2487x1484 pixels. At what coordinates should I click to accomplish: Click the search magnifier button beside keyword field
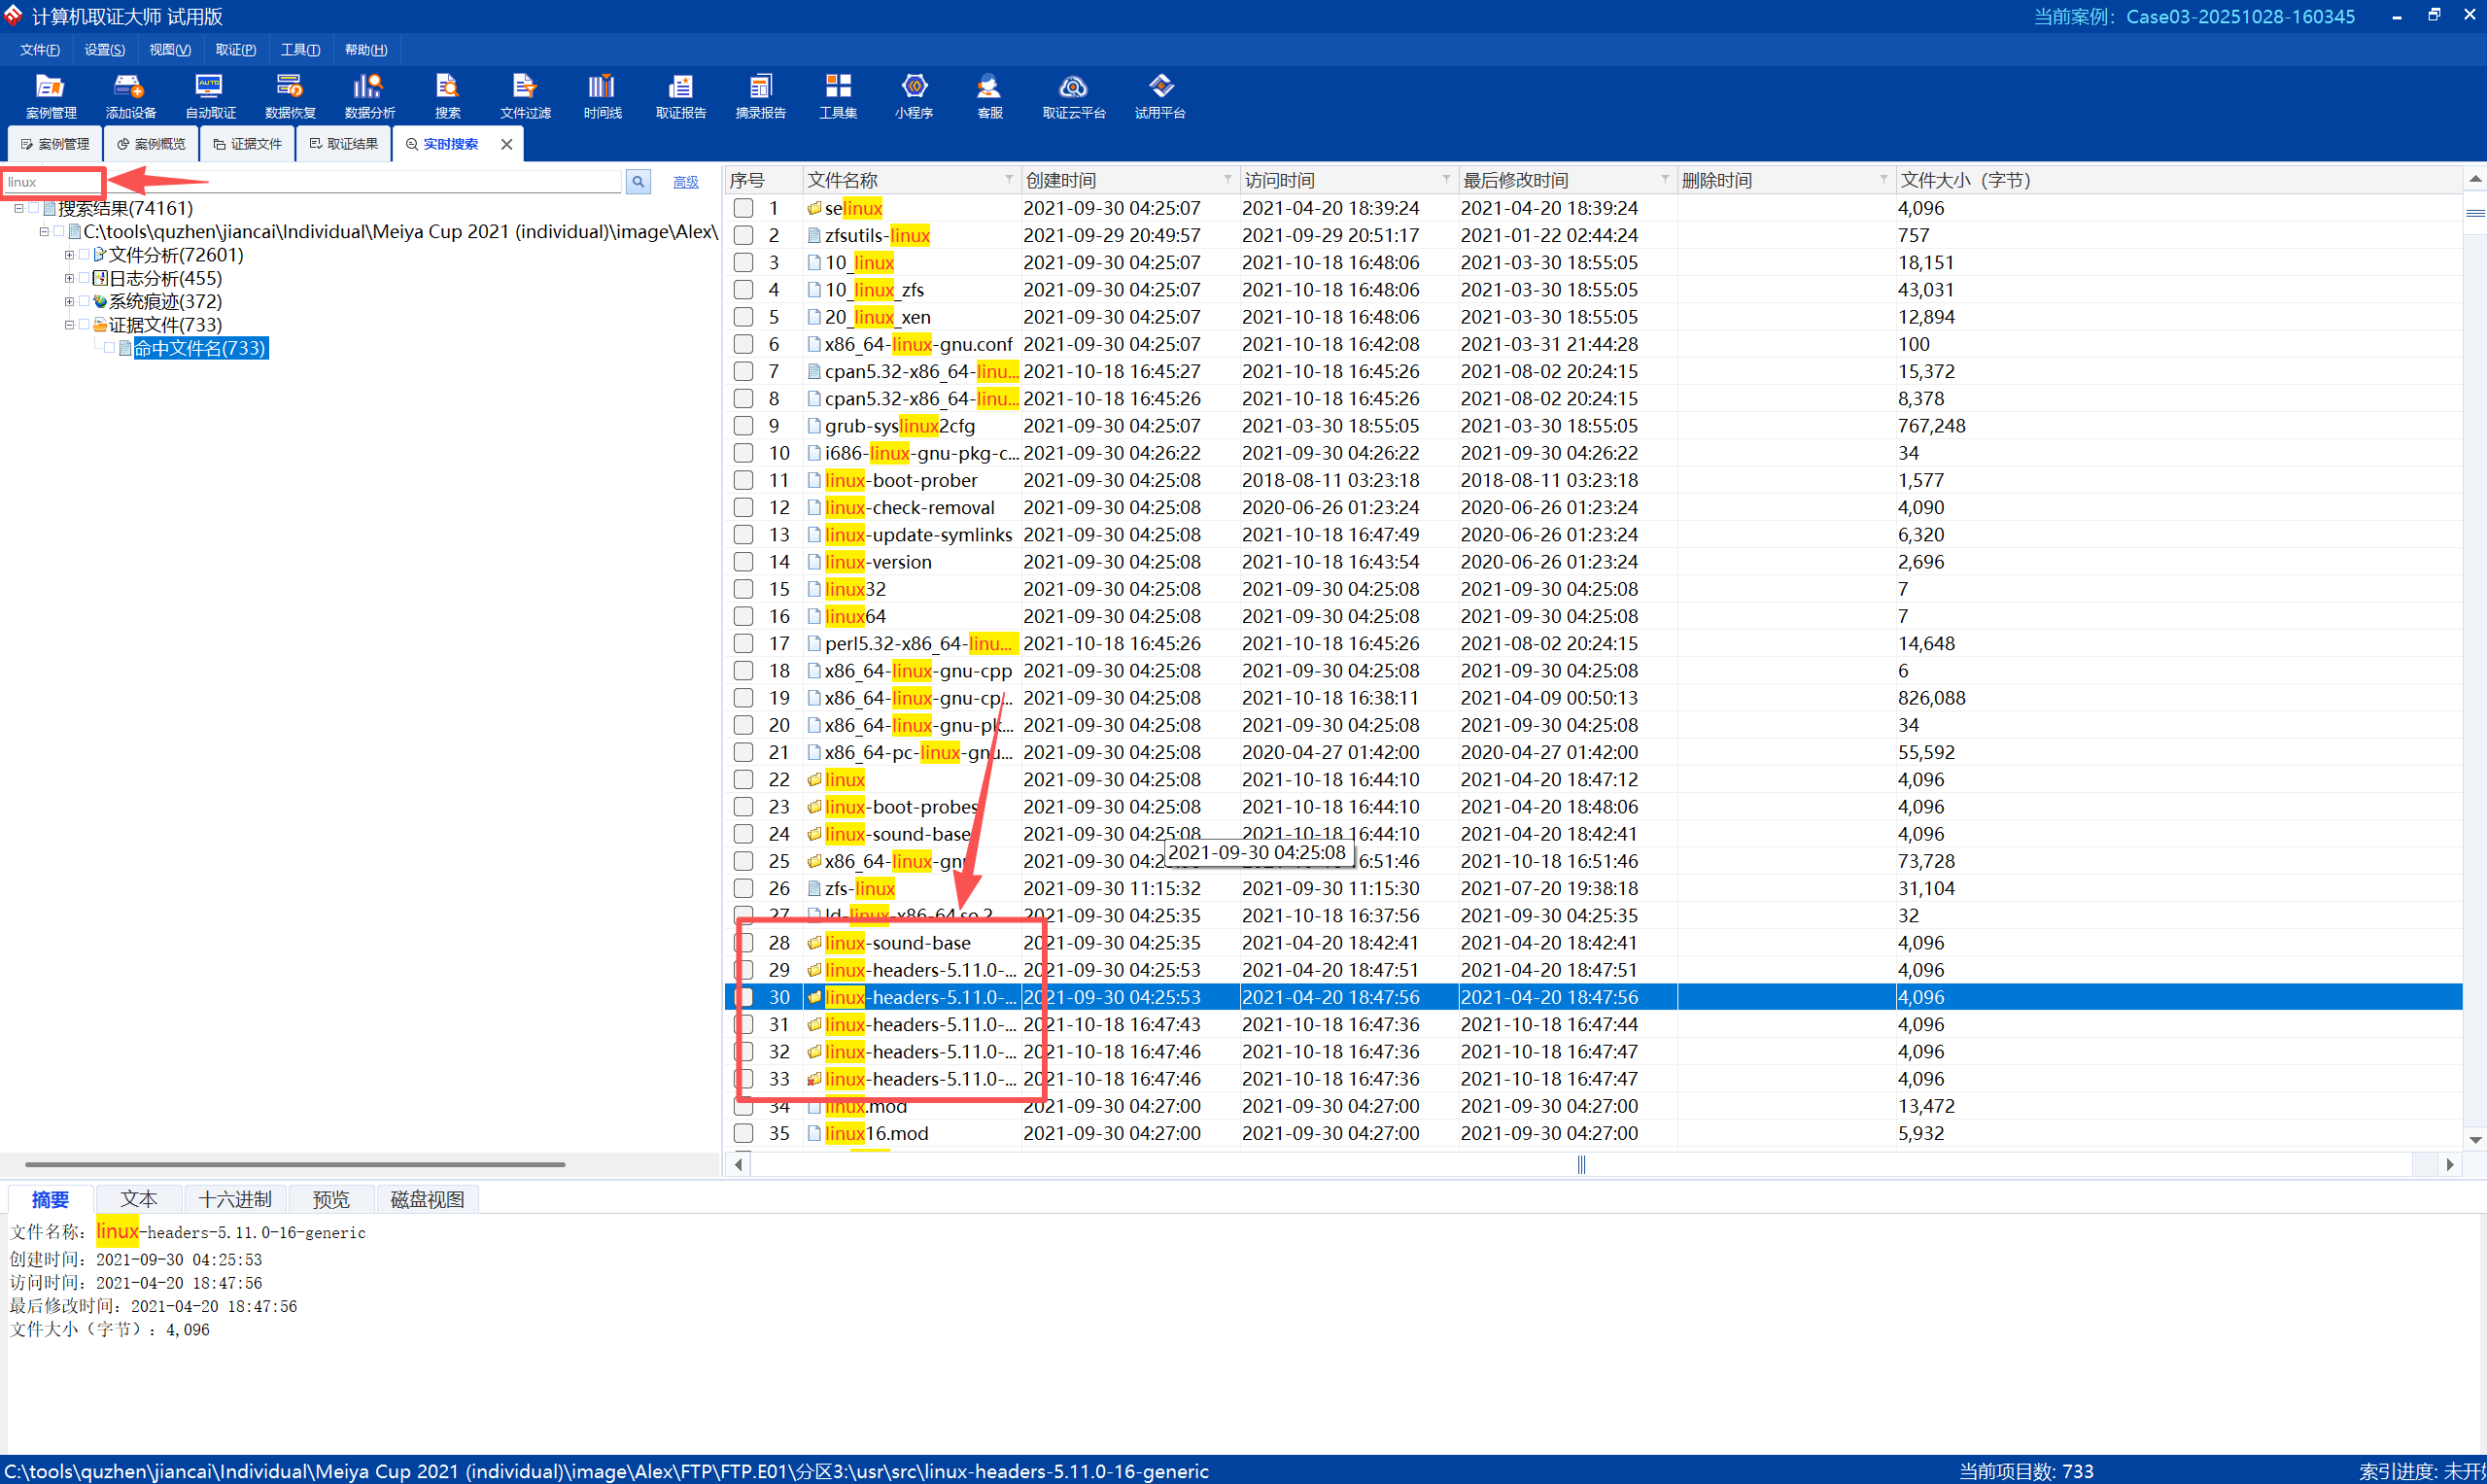tap(638, 182)
